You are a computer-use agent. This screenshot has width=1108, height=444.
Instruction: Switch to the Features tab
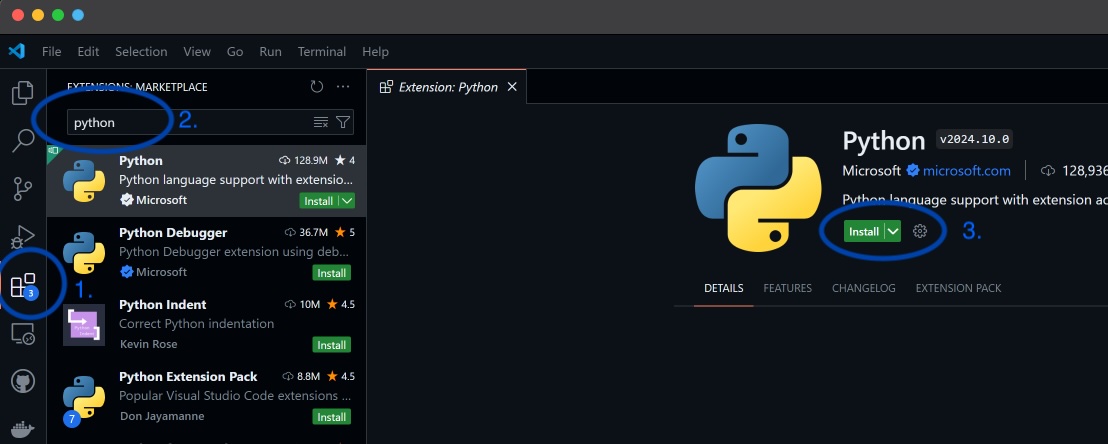pyautogui.click(x=787, y=288)
